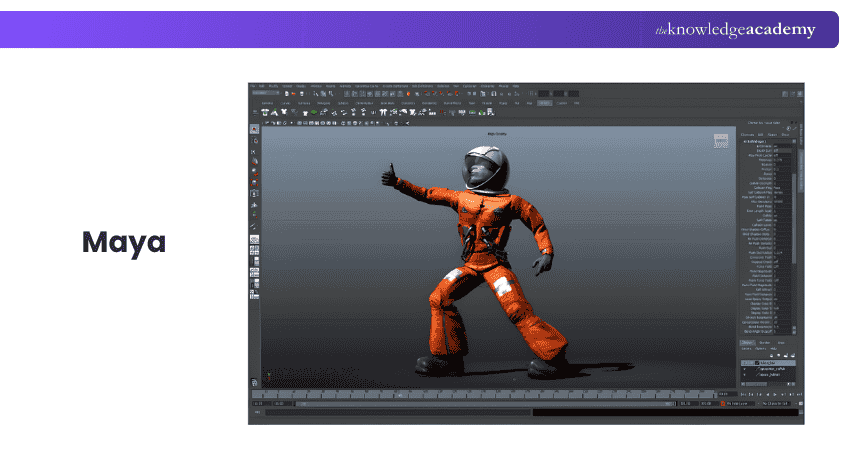Screen dimensions: 850x450
Task: Click the MEL command line input field
Action: 398,412
